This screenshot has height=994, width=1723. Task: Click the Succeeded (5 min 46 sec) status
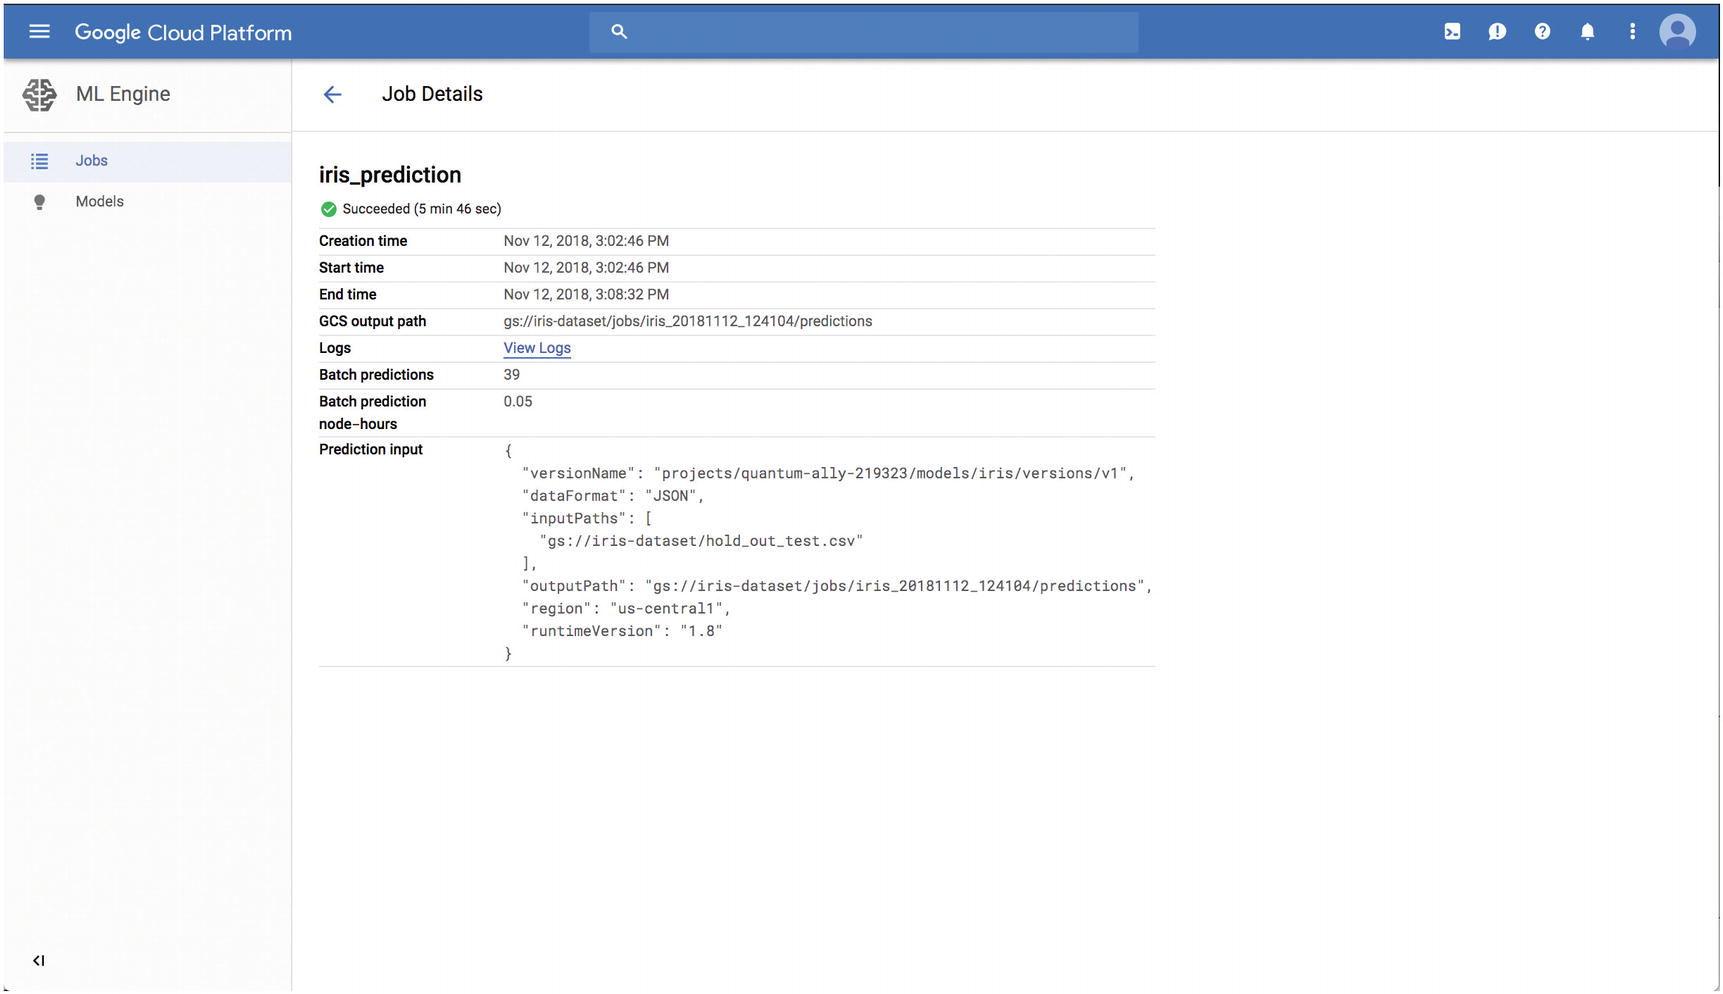(422, 209)
